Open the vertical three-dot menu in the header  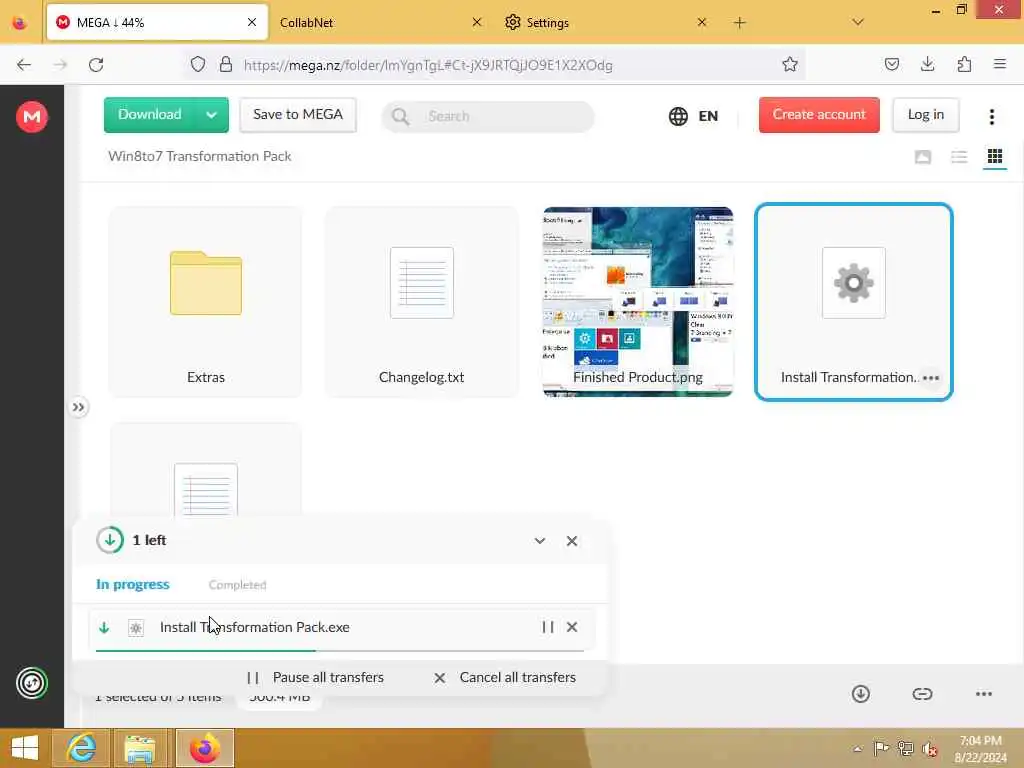(x=991, y=116)
